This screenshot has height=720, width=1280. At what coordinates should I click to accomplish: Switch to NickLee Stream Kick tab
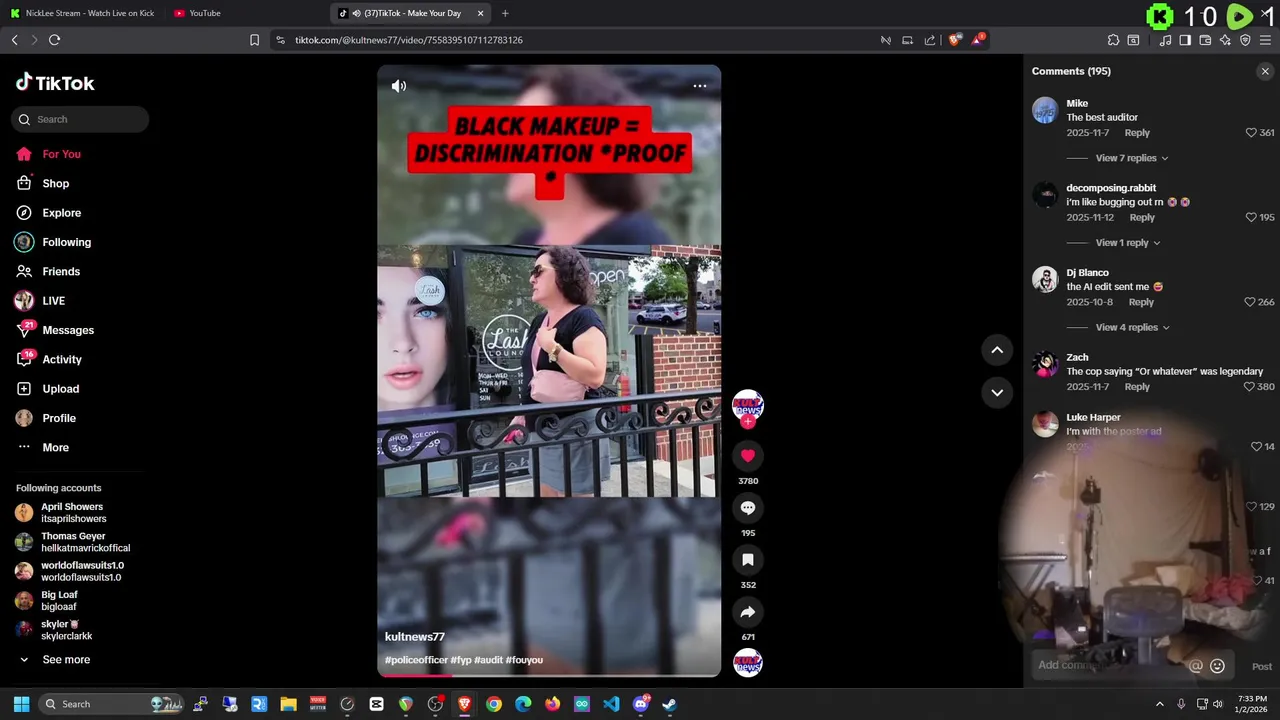(82, 13)
